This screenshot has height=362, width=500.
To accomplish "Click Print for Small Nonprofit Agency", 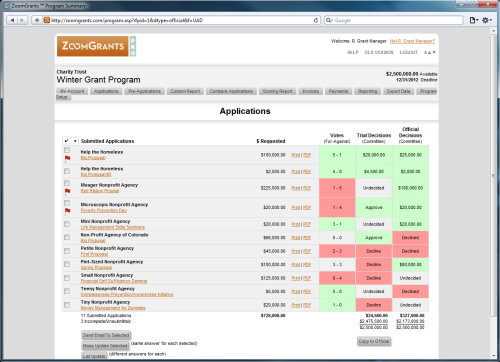I will (x=296, y=278).
